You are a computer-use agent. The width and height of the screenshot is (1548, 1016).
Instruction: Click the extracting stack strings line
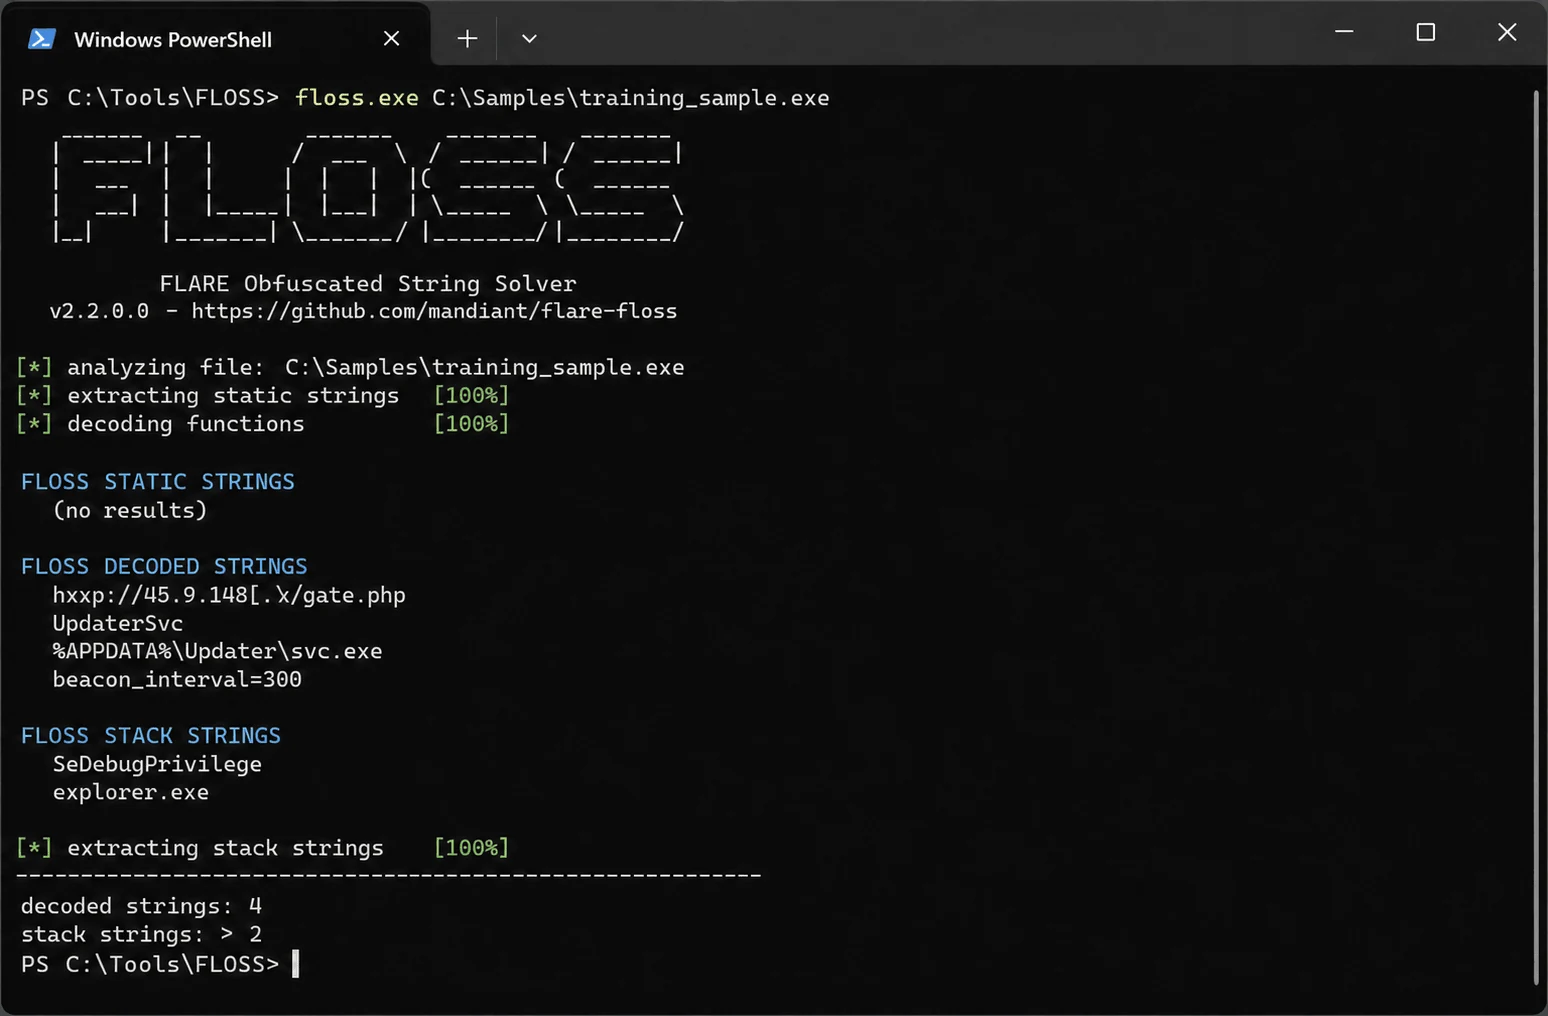pos(262,847)
